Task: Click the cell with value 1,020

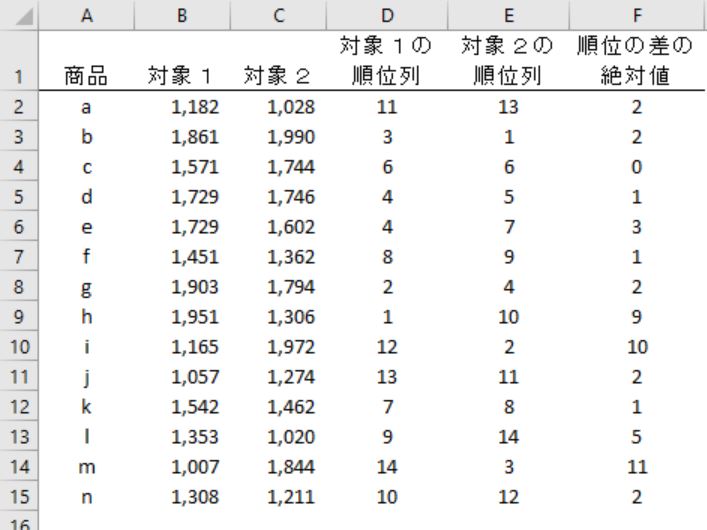Action: (278, 436)
